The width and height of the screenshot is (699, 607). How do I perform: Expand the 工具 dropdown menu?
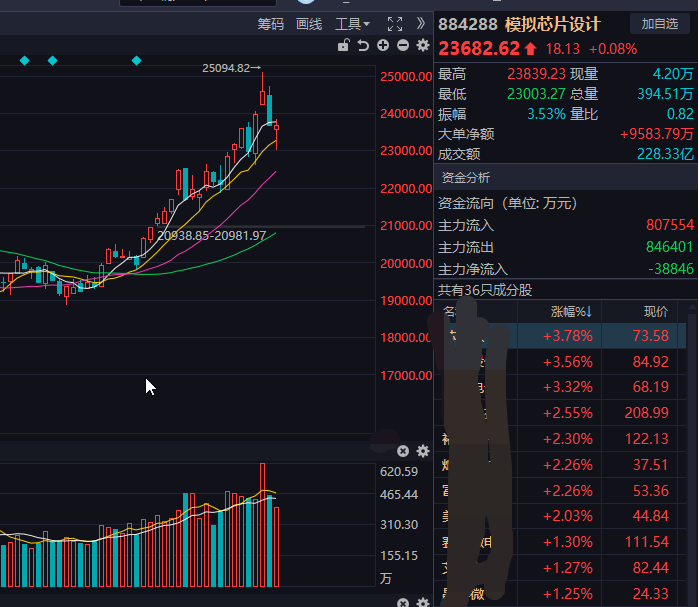[x=352, y=24]
